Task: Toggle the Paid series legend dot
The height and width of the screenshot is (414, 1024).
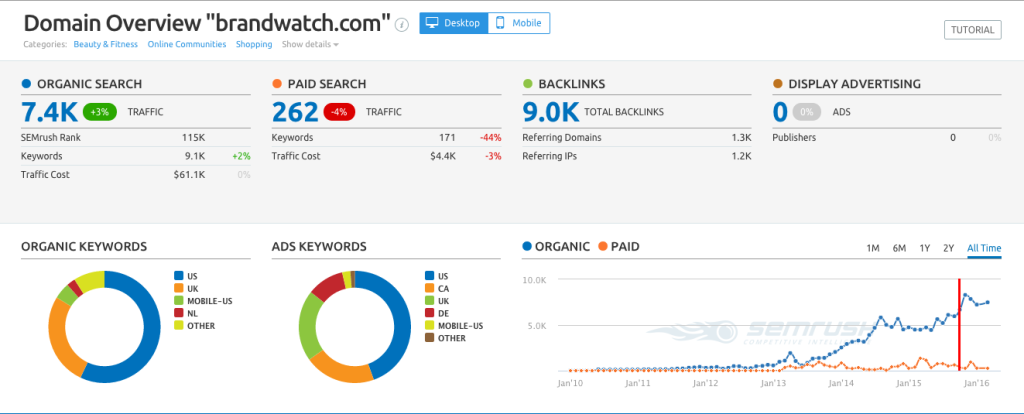Action: (603, 246)
